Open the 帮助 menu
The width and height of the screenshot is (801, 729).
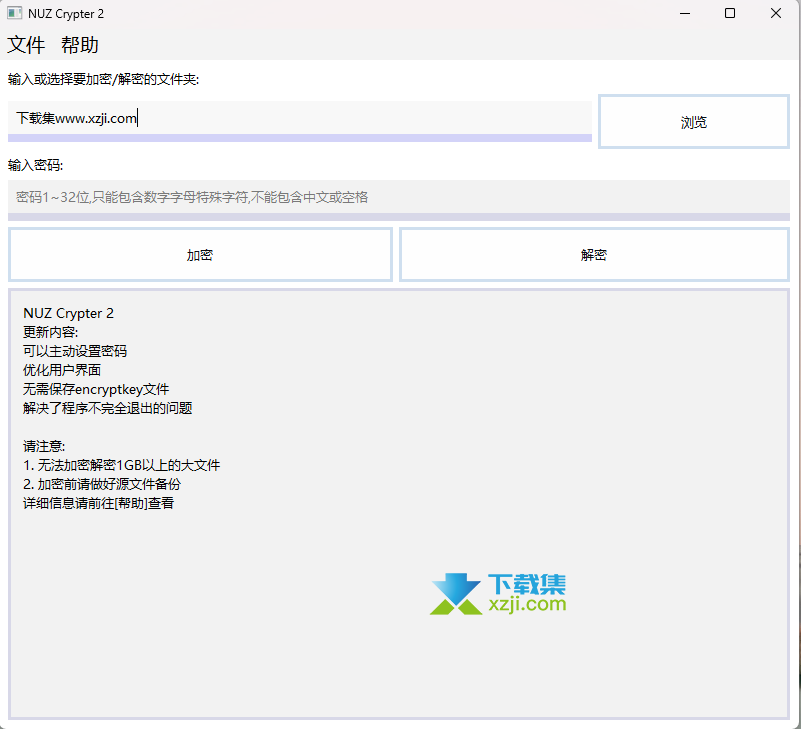tap(80, 45)
